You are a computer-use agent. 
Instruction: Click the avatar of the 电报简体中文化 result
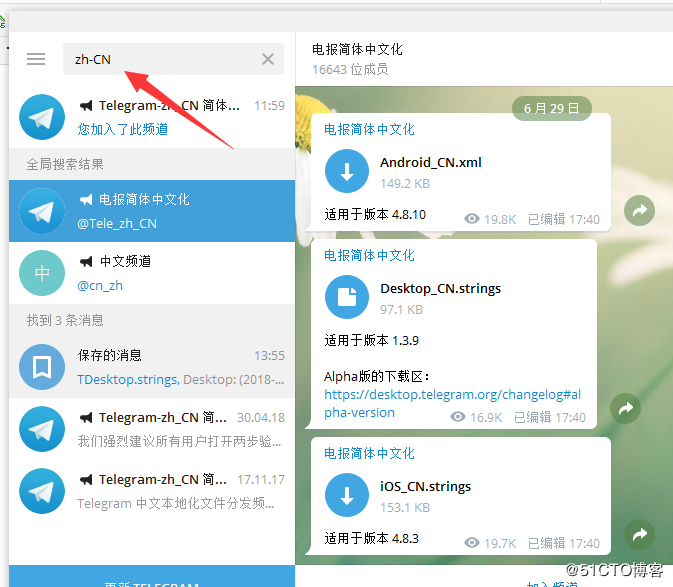pos(42,211)
